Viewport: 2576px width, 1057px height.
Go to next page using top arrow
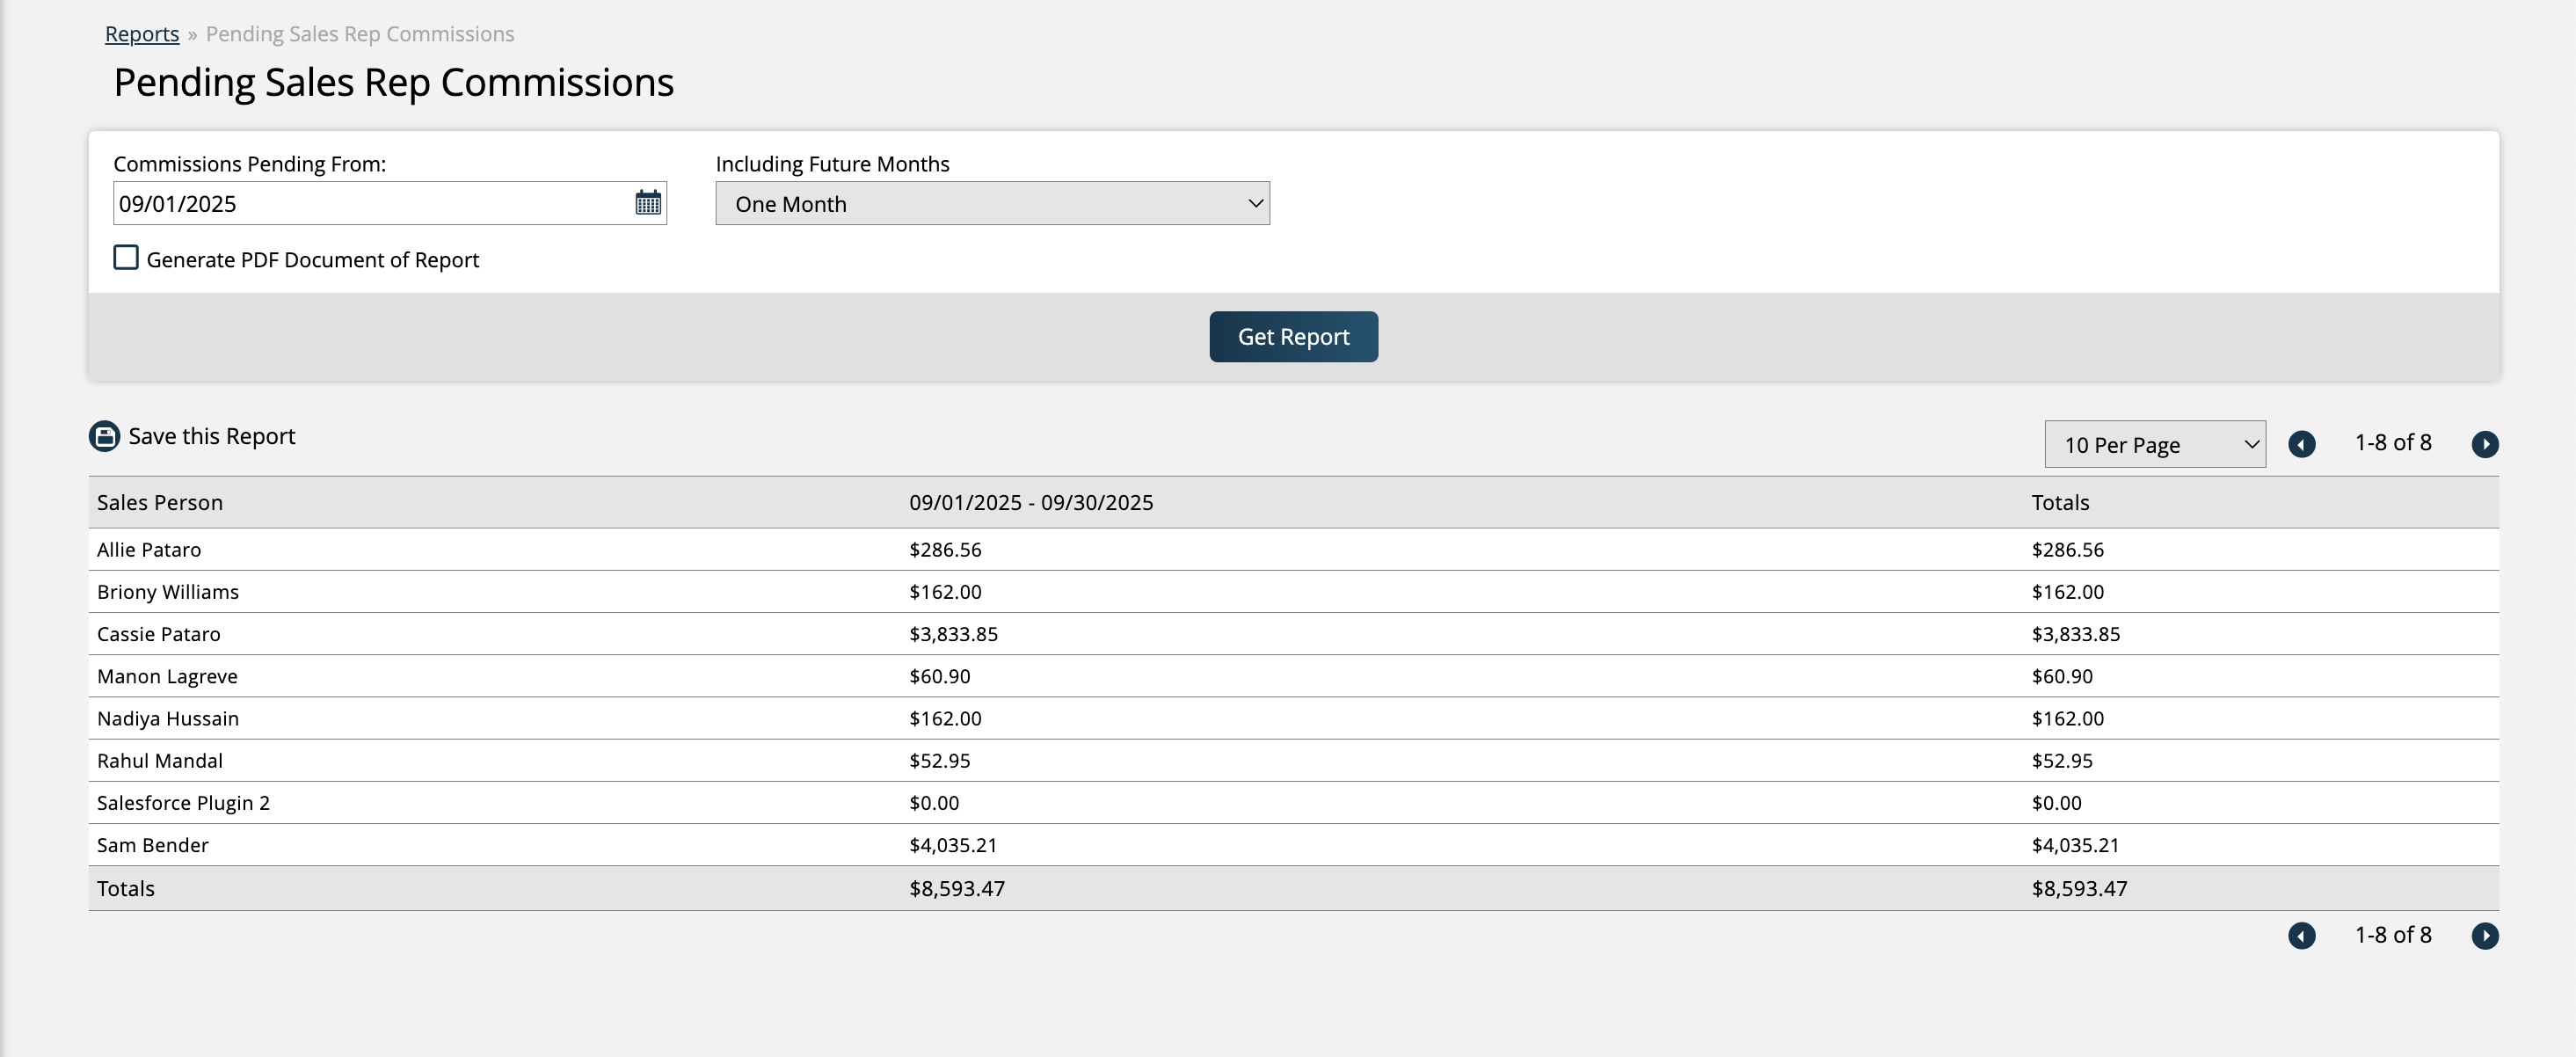(2484, 444)
